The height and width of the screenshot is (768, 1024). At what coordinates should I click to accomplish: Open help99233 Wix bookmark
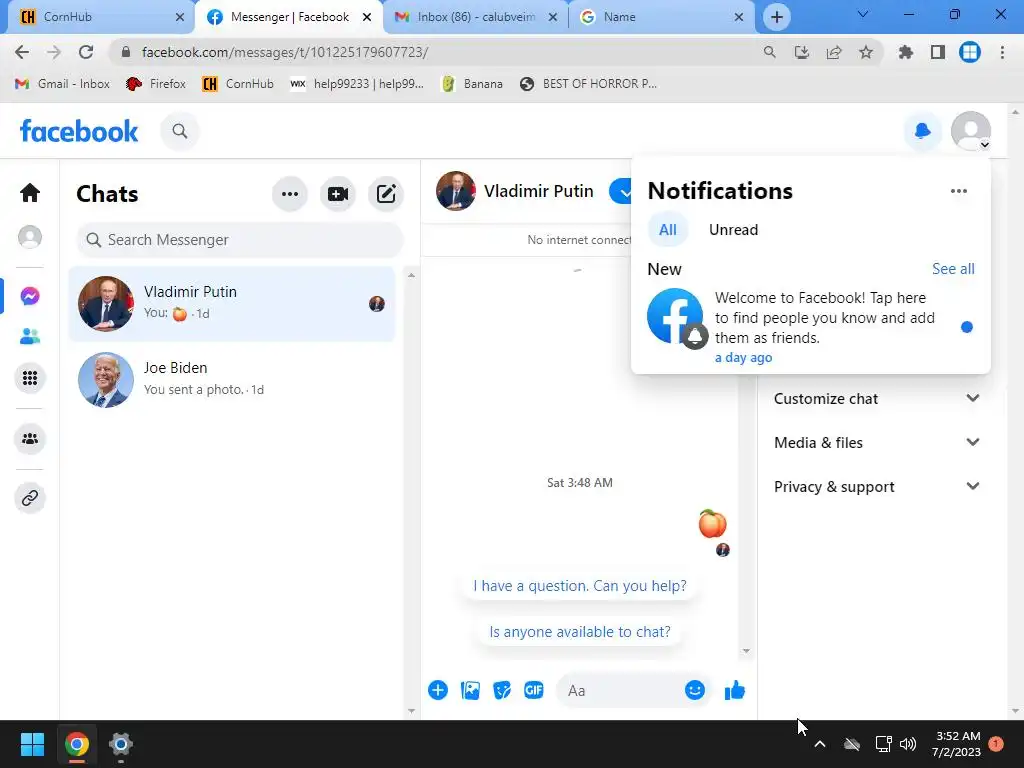click(357, 84)
